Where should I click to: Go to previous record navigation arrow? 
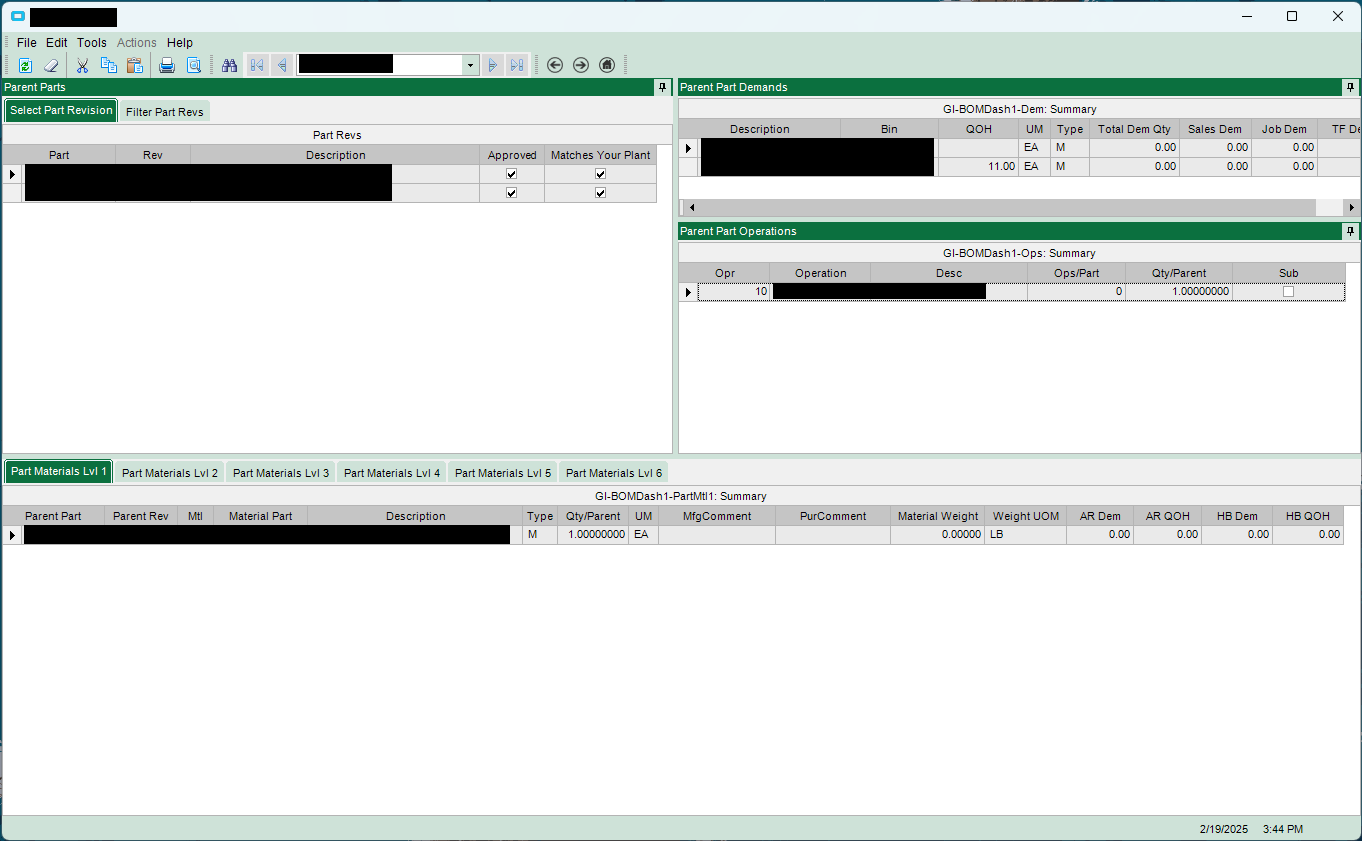(282, 65)
